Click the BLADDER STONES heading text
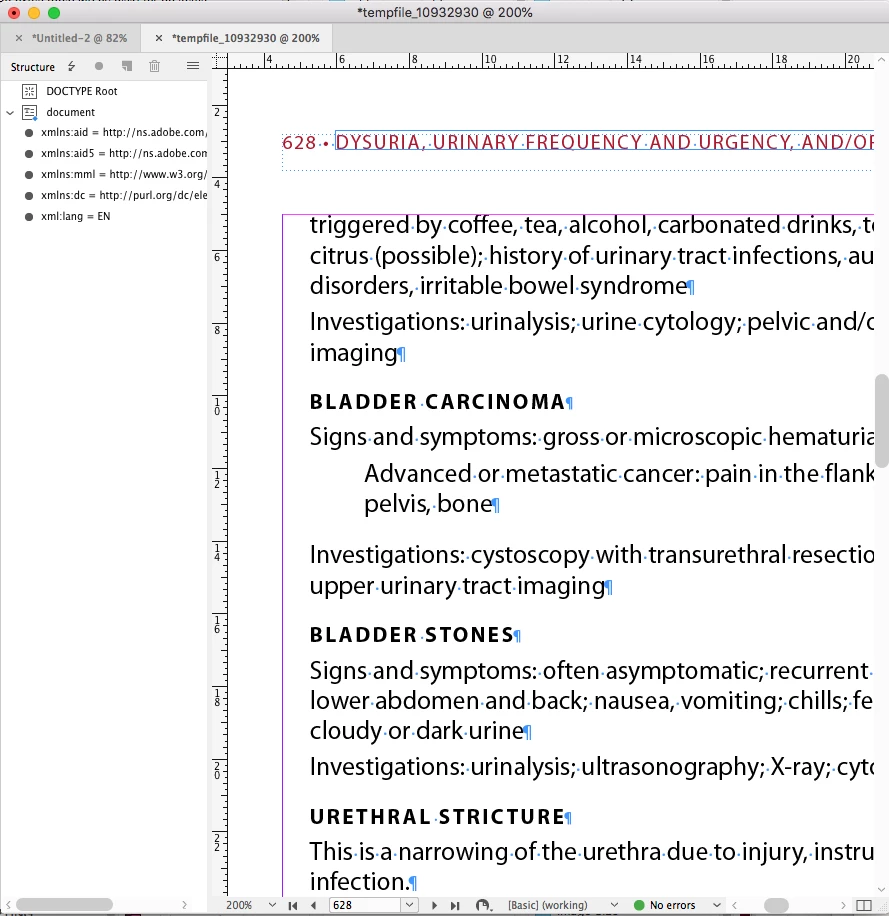The image size is (889, 916). pyautogui.click(x=412, y=635)
